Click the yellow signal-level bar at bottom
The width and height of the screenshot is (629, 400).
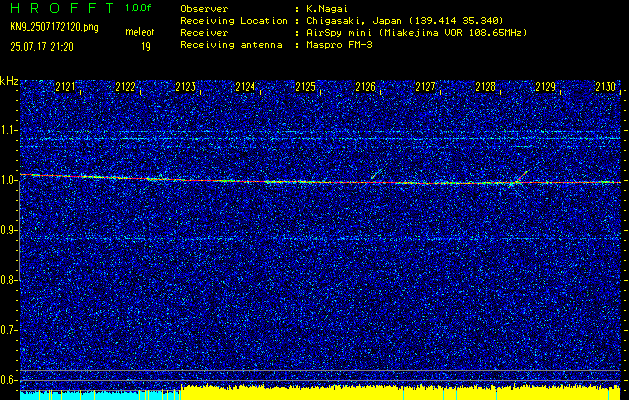pyautogui.click(x=400, y=392)
